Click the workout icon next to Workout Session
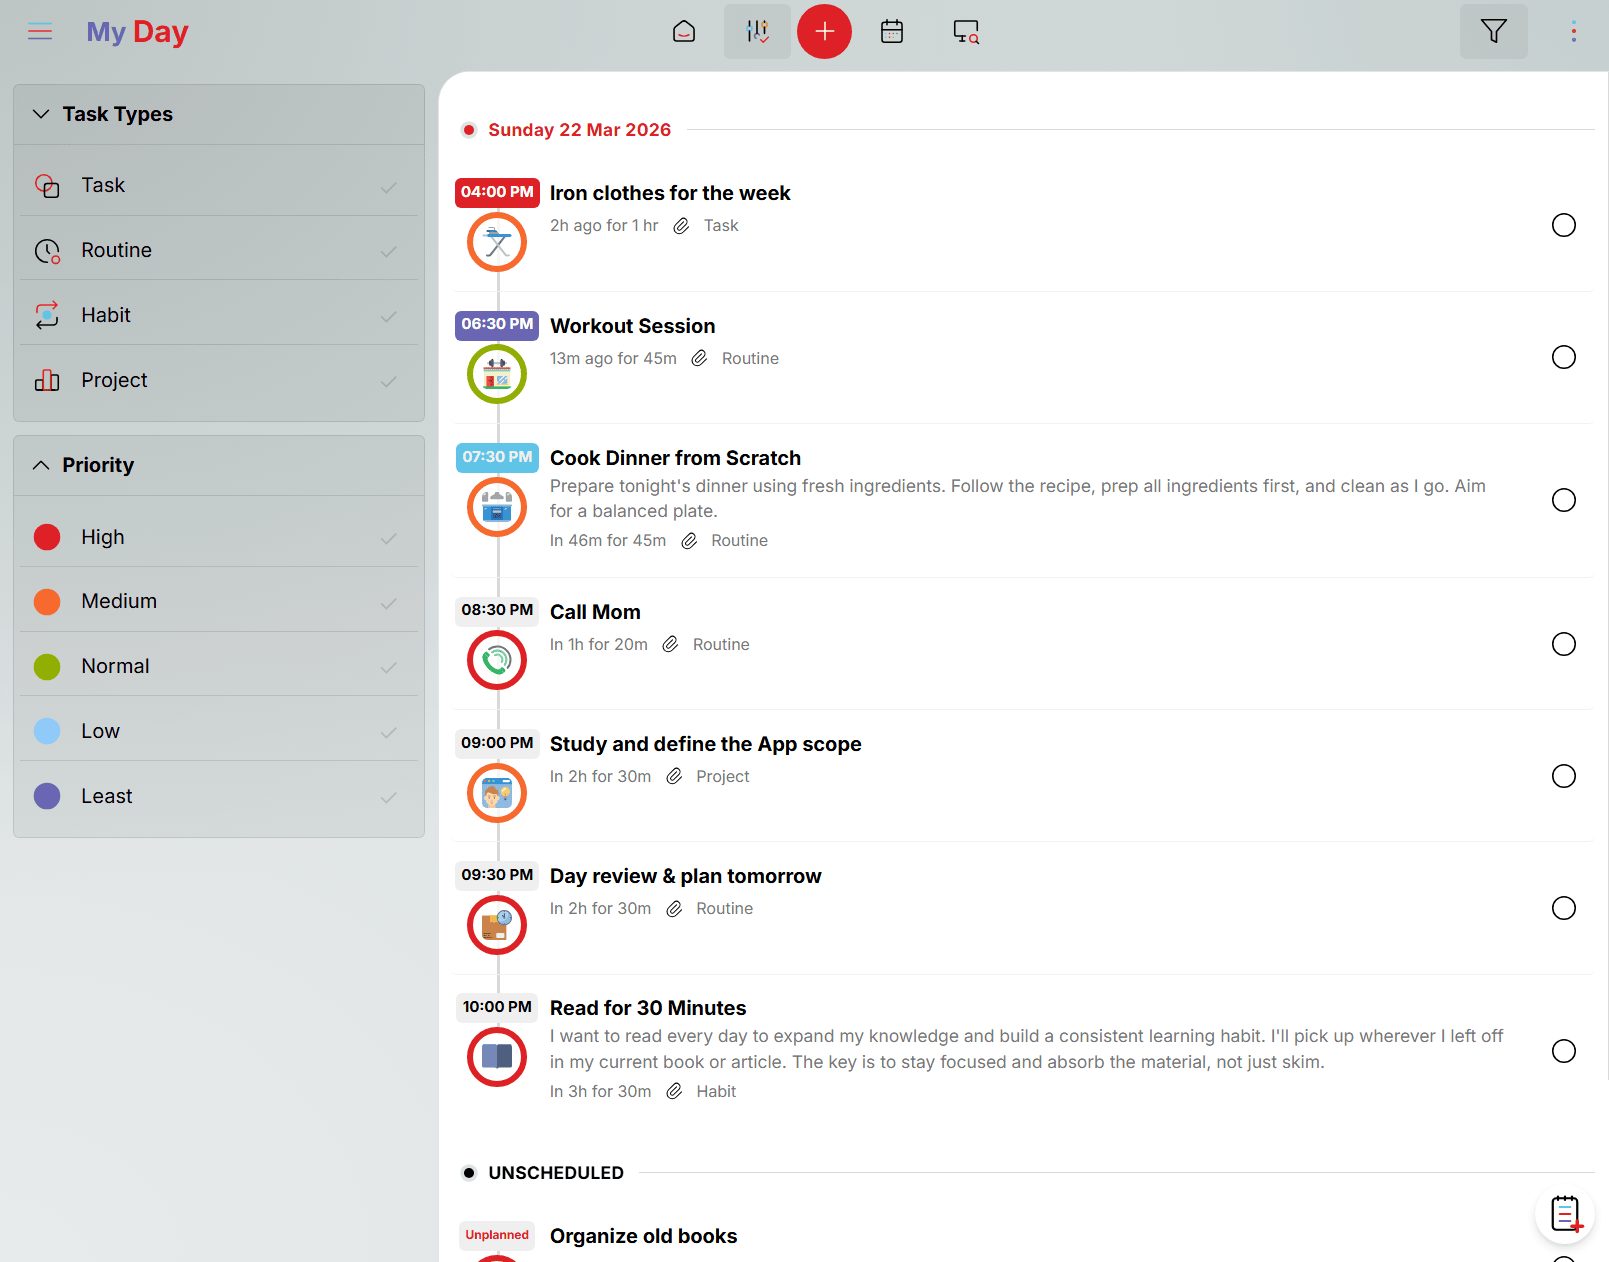The width and height of the screenshot is (1609, 1262). 496,373
